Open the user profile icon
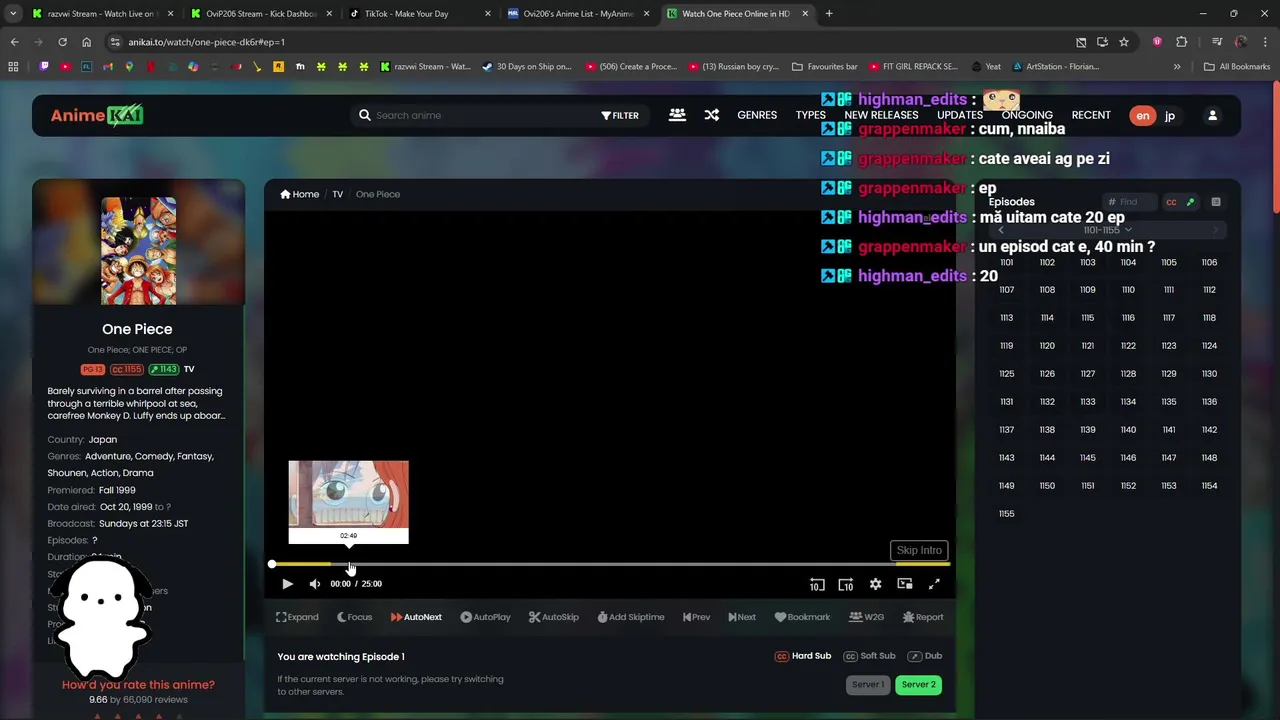The height and width of the screenshot is (720, 1280). [1212, 115]
